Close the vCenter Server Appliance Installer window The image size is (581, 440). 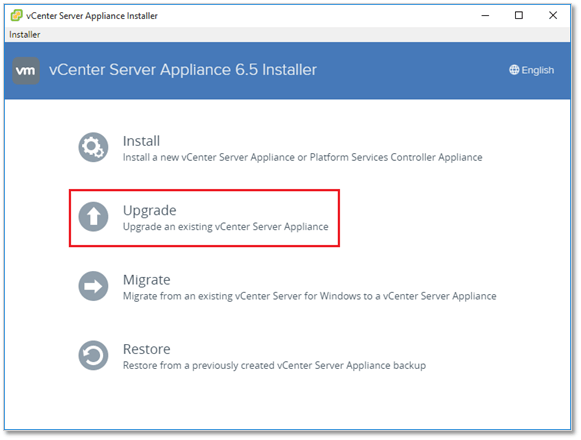pyautogui.click(x=553, y=15)
